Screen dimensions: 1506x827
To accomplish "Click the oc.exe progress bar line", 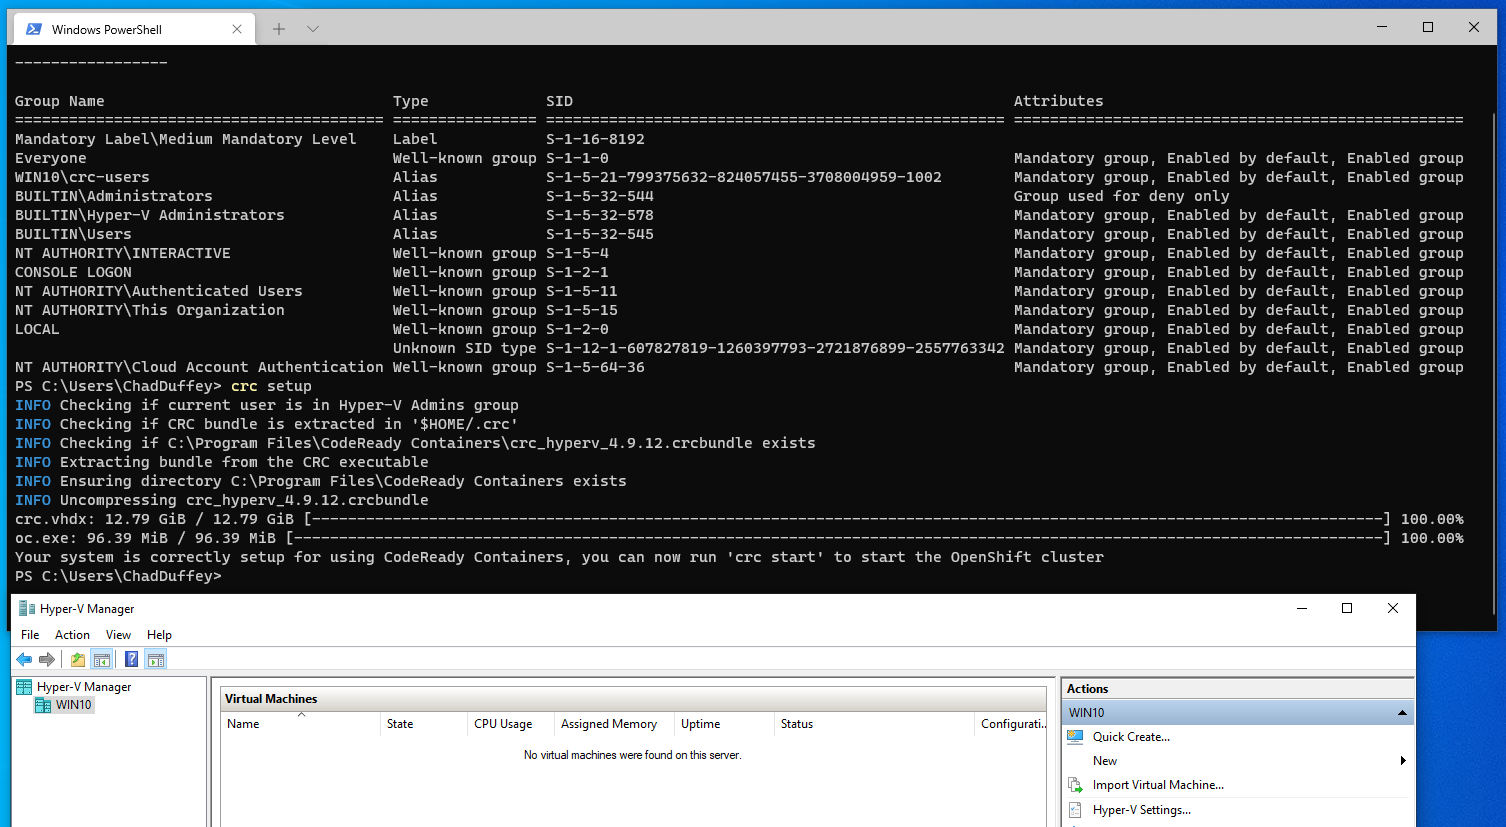I will coord(739,538).
